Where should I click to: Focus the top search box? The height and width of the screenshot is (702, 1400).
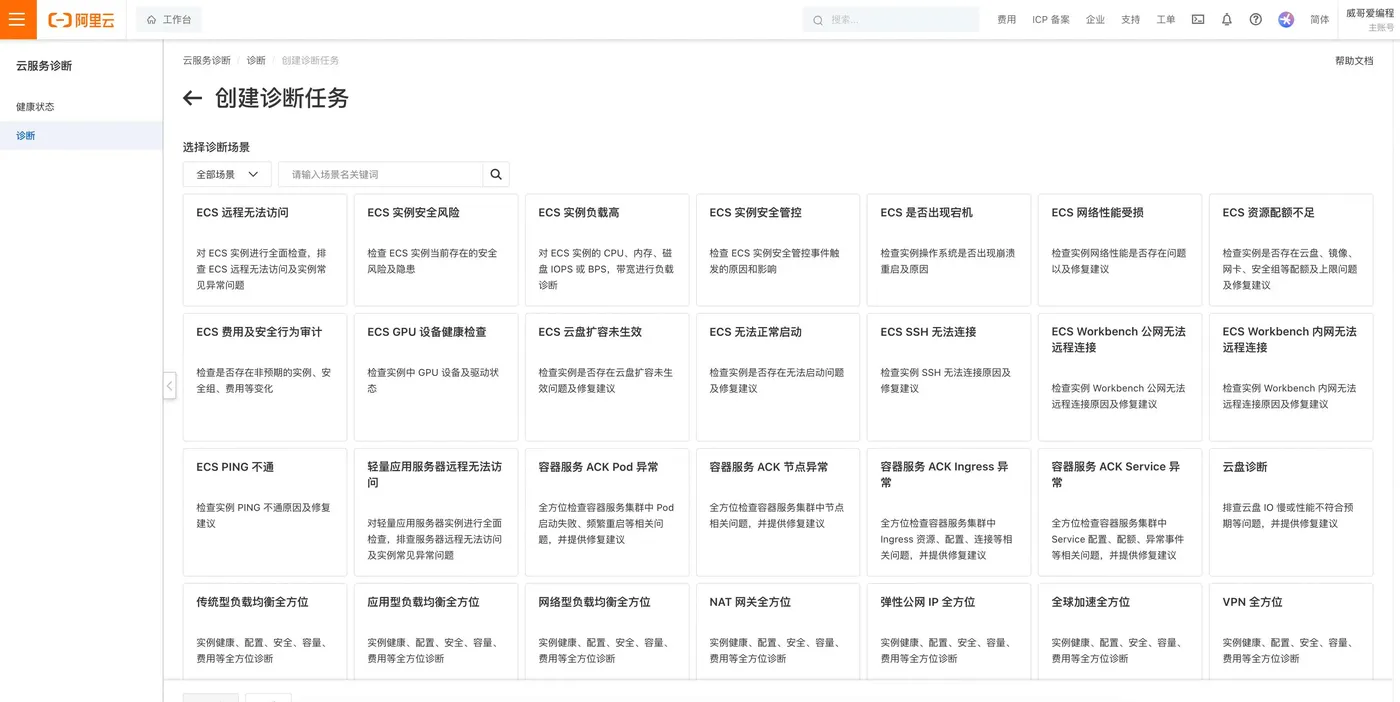tap(891, 19)
